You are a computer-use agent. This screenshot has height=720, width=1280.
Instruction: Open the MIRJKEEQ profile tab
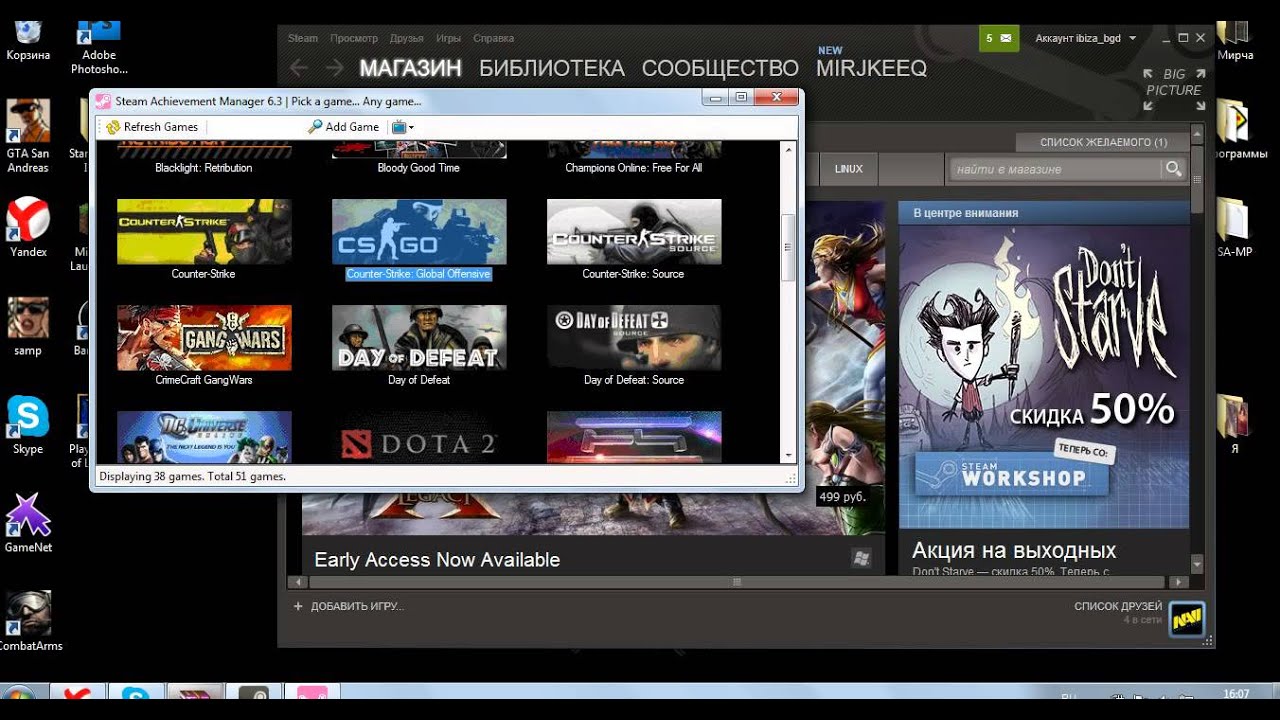pyautogui.click(x=871, y=68)
